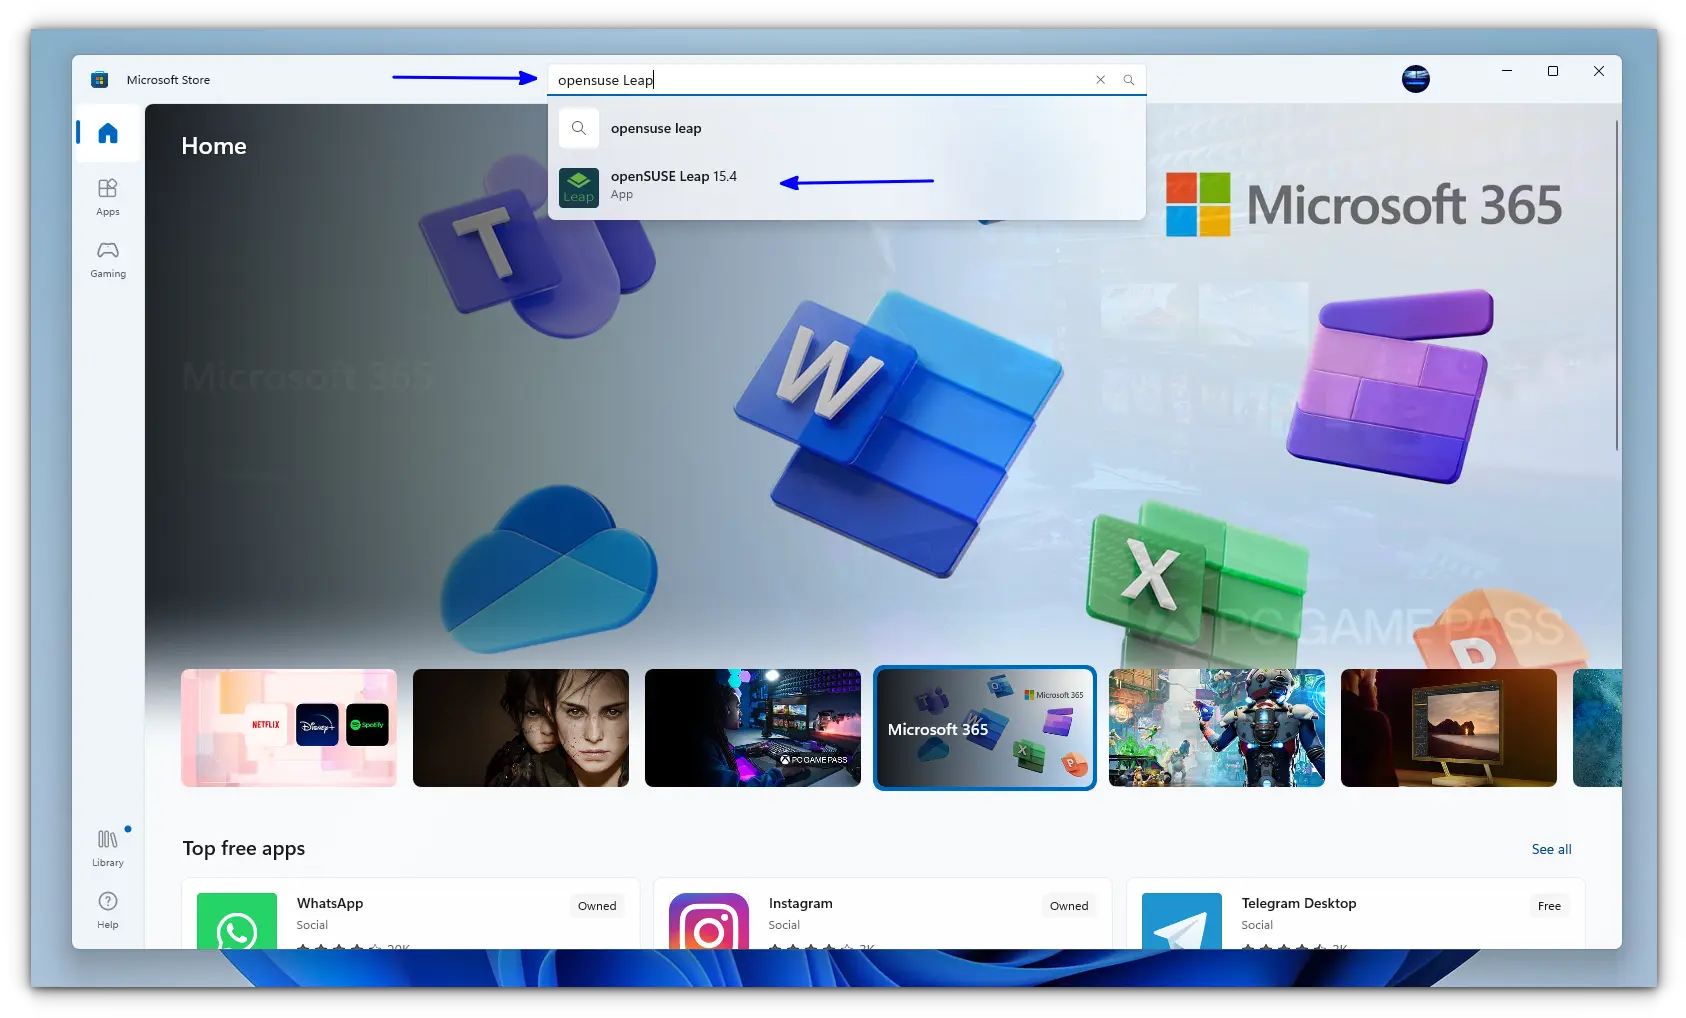Select the 'opensuse leap' search suggestion
This screenshot has height=1018, width=1686.
click(846, 128)
